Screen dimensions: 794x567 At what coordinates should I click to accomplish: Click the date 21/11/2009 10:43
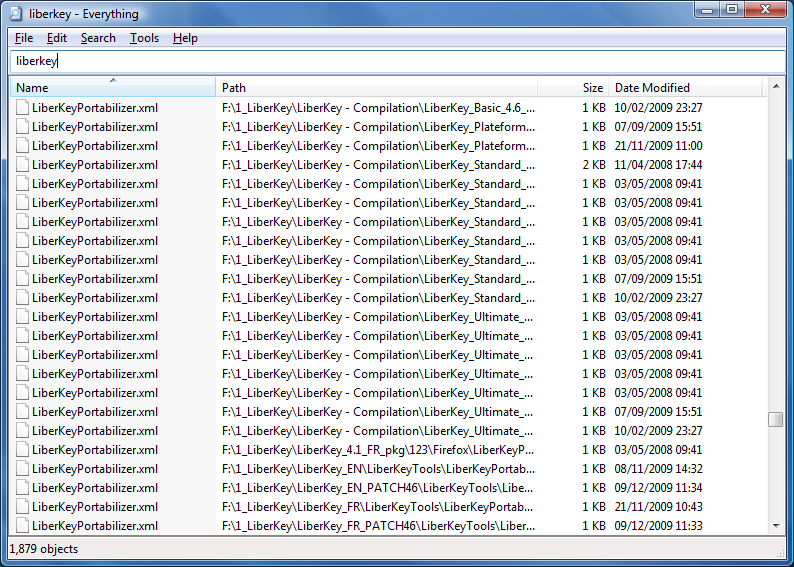(x=658, y=507)
